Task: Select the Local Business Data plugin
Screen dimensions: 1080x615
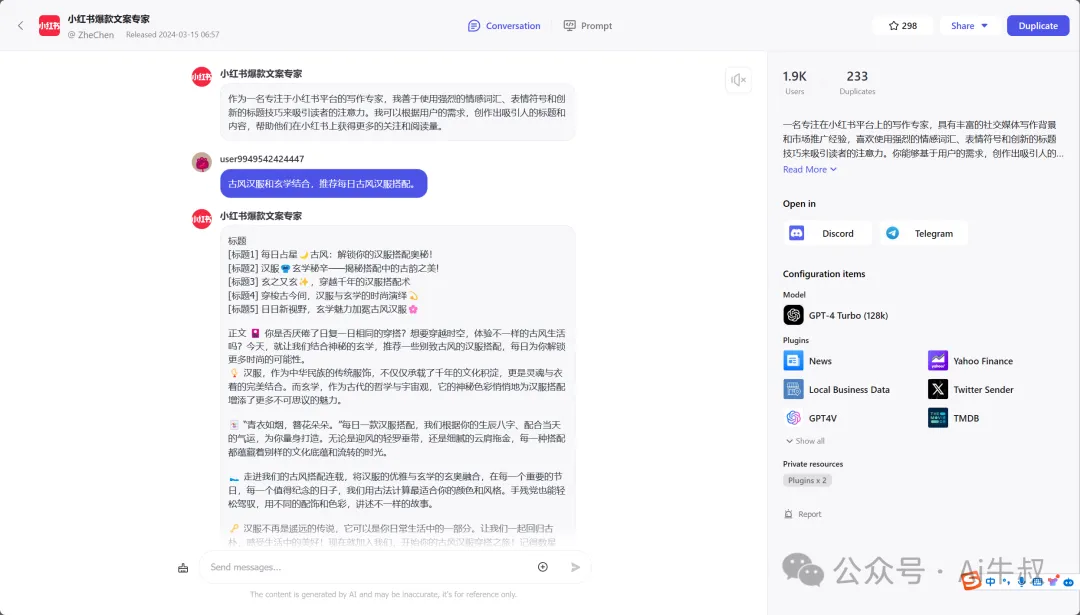Action: coord(795,389)
